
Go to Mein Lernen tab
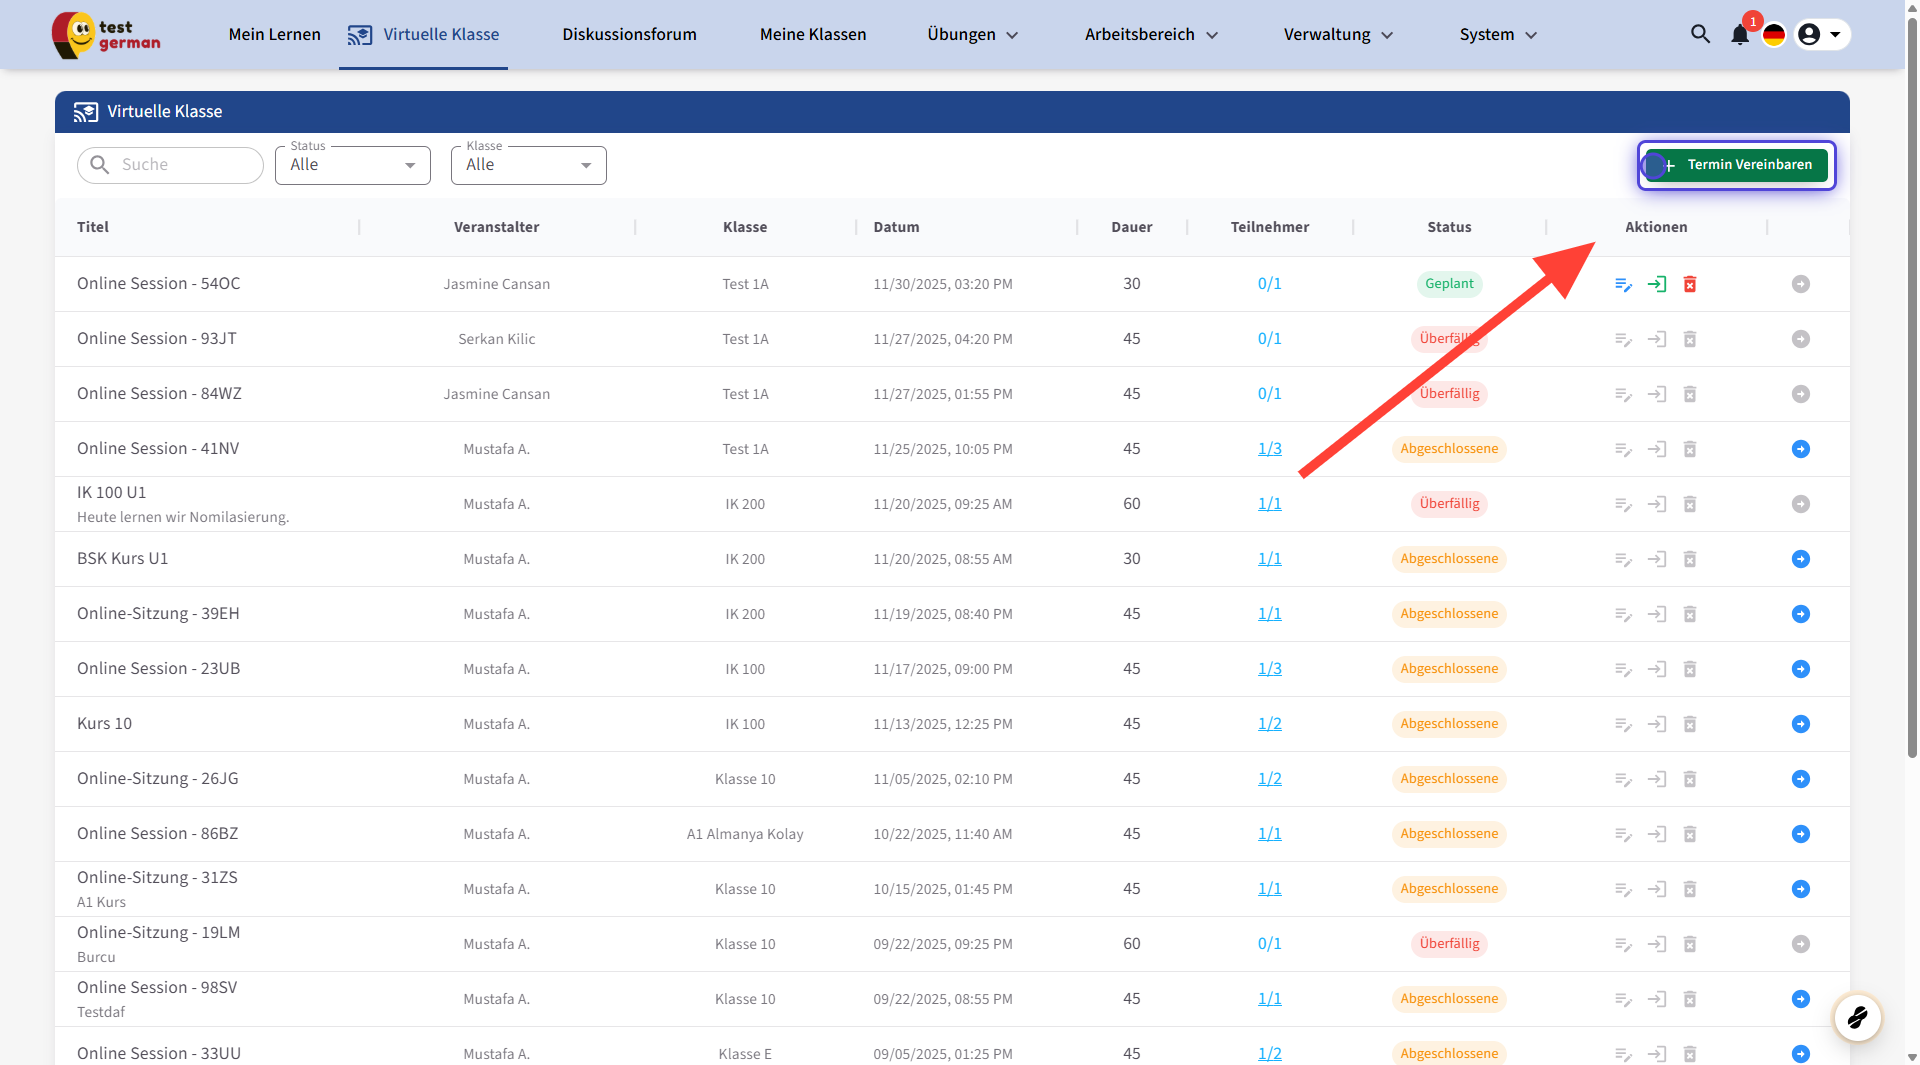(274, 35)
